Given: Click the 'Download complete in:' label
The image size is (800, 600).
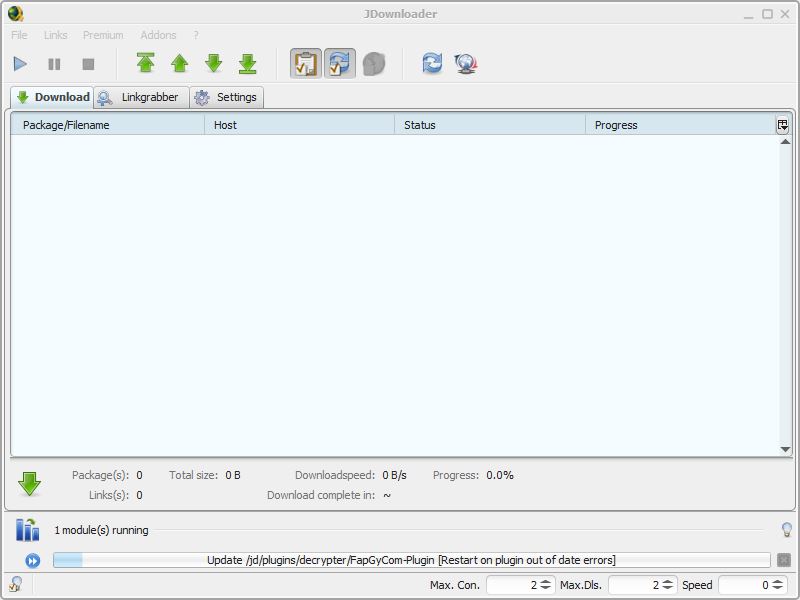Looking at the screenshot, I should (x=321, y=495).
